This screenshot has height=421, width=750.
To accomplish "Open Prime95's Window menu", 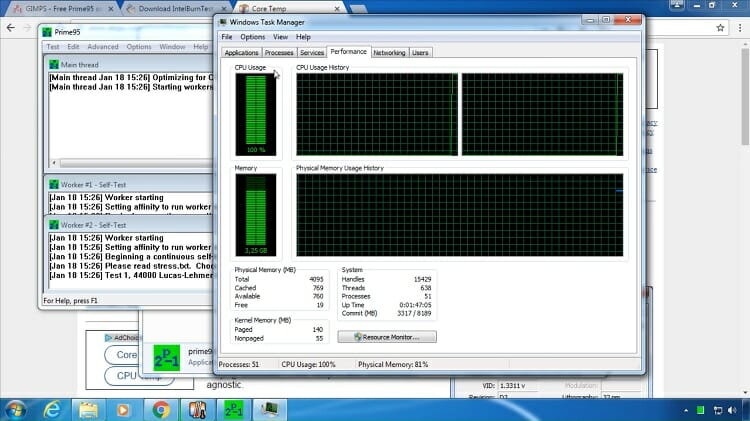I will coord(172,47).
